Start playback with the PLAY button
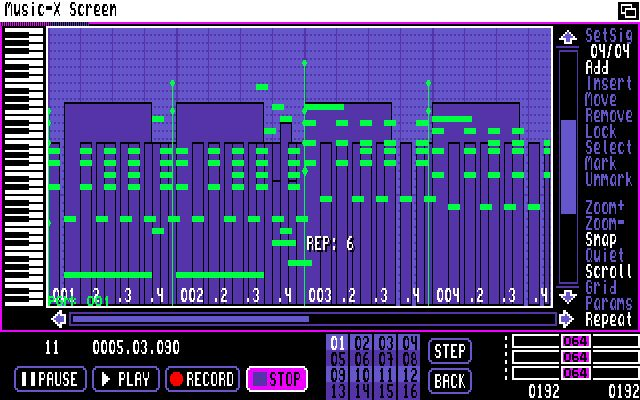The height and width of the screenshot is (400, 640). 126,379
